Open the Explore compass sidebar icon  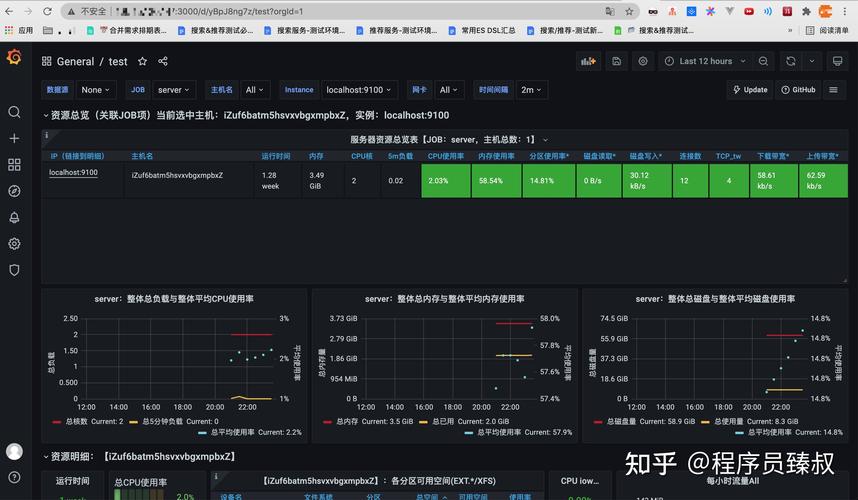pos(14,191)
